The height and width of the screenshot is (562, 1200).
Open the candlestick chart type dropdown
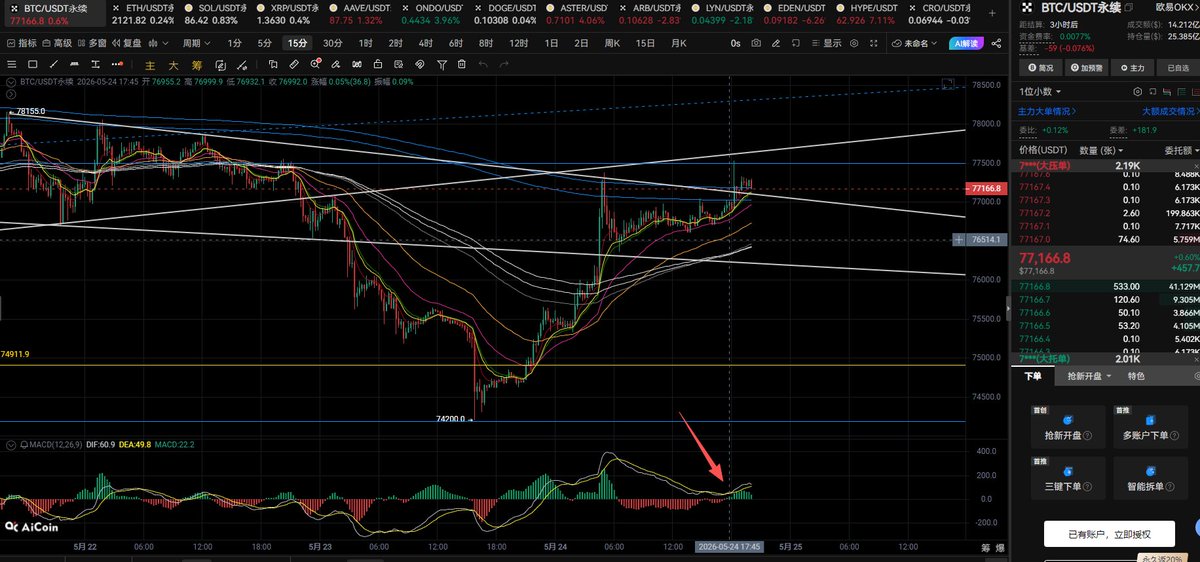159,43
